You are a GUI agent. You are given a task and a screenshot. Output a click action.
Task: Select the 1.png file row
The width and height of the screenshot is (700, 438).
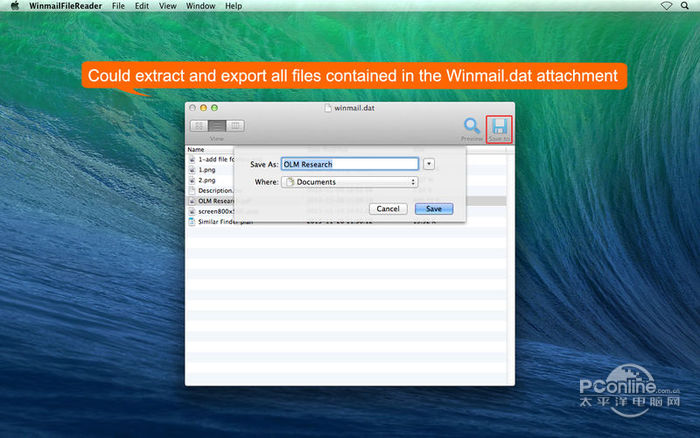pyautogui.click(x=207, y=169)
